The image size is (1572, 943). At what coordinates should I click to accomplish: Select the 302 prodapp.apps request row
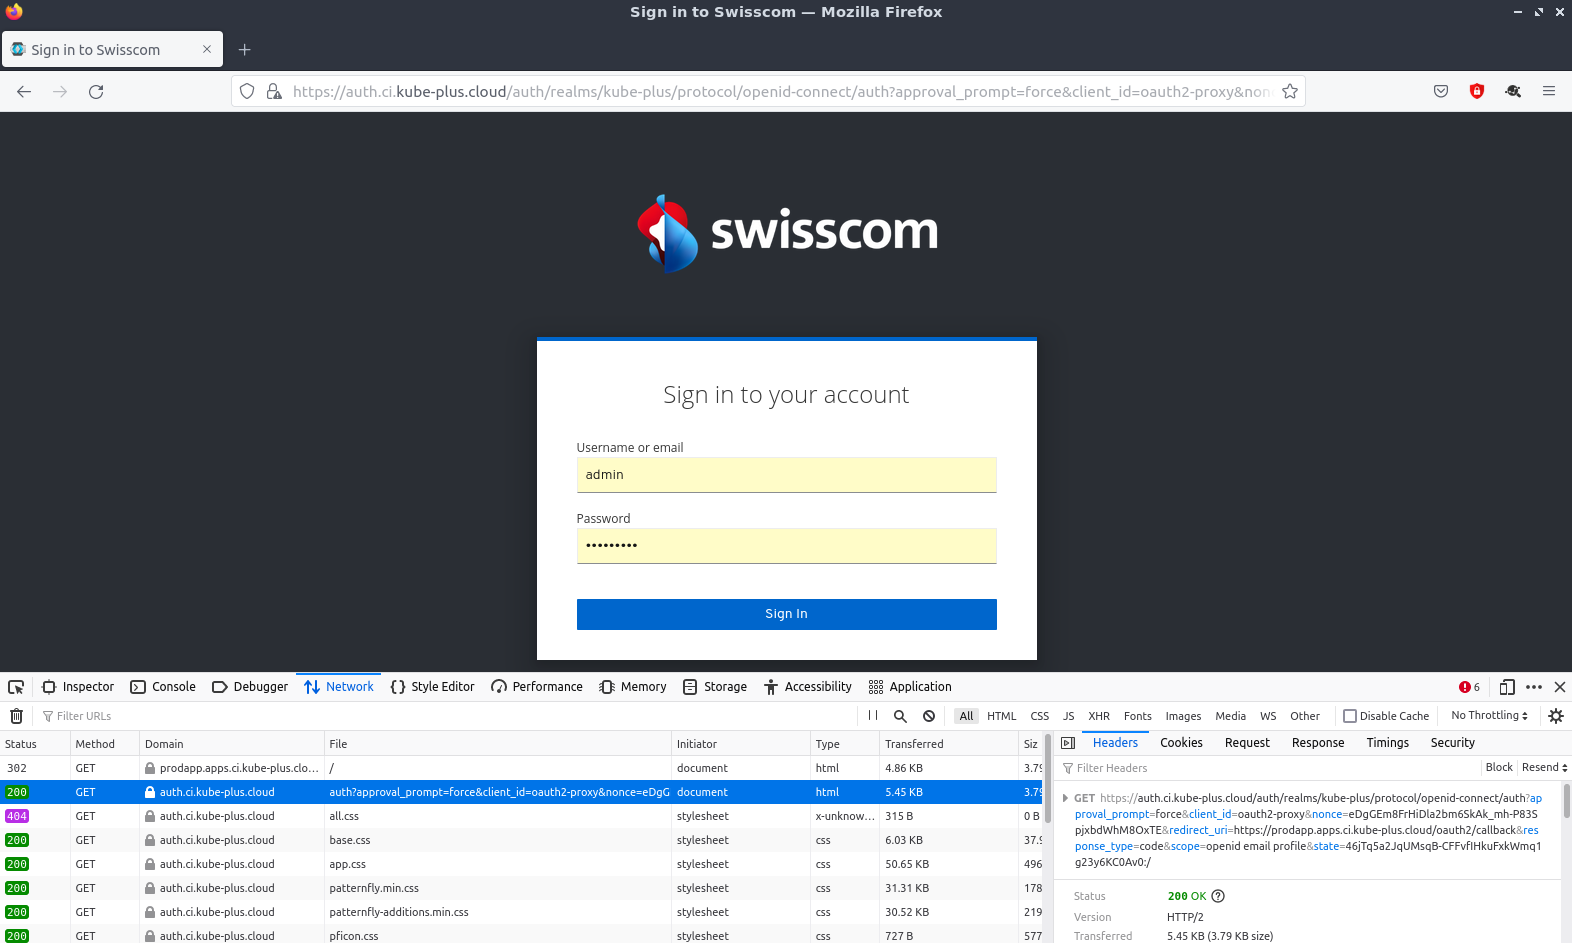pos(521,768)
